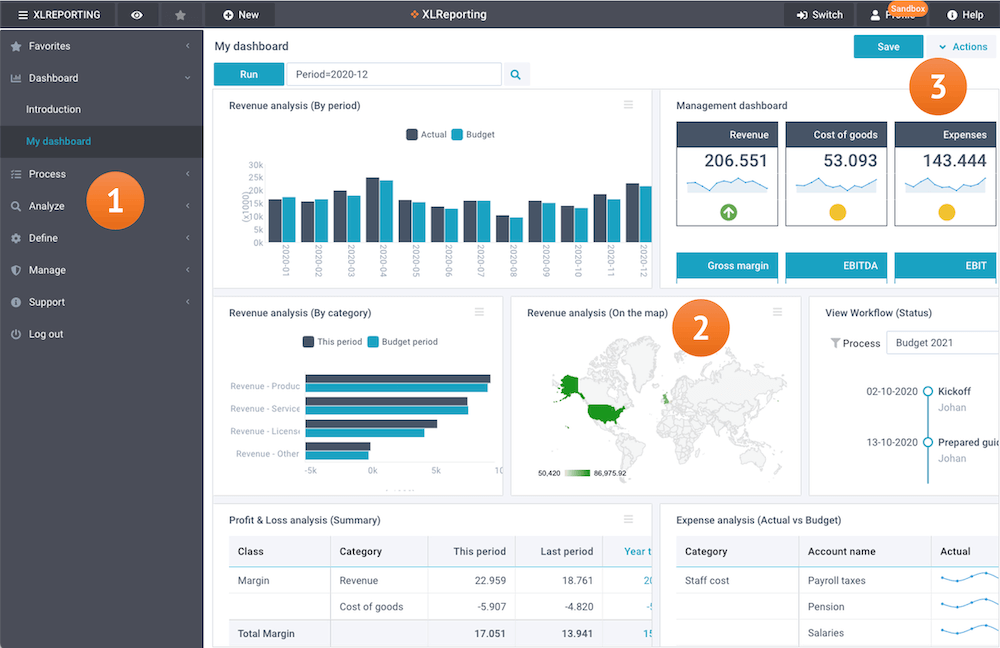
Task: Click the This period column header
Action: click(471, 551)
